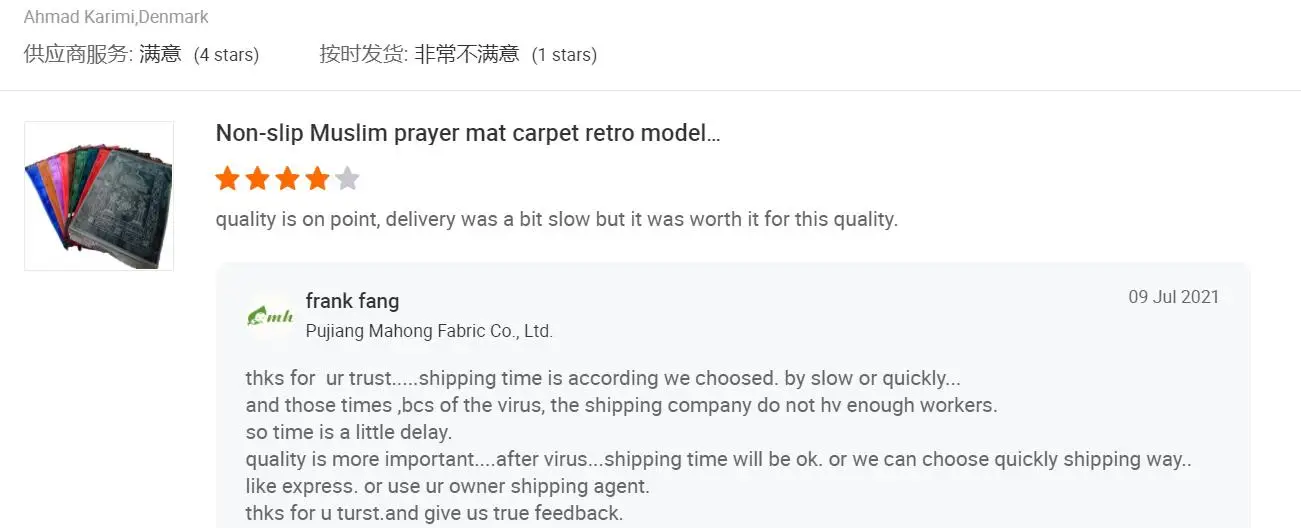Click the 满意 (4 stars) rating
The image size is (1301, 528).
(x=199, y=54)
